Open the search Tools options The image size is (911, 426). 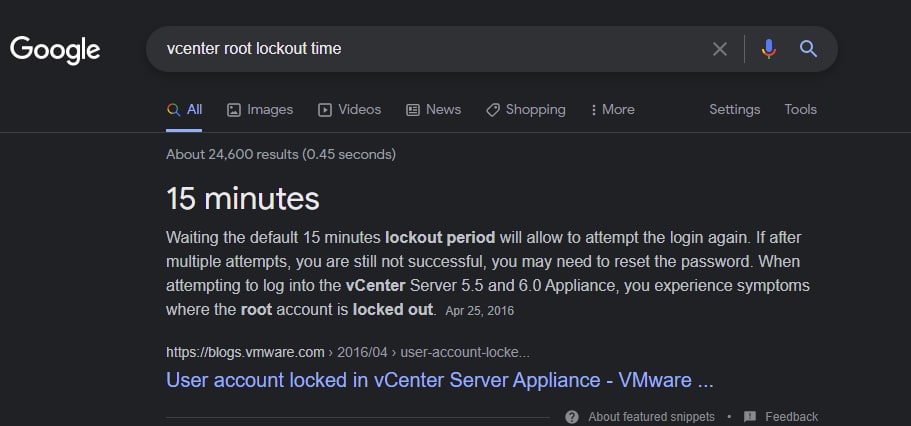click(x=801, y=110)
